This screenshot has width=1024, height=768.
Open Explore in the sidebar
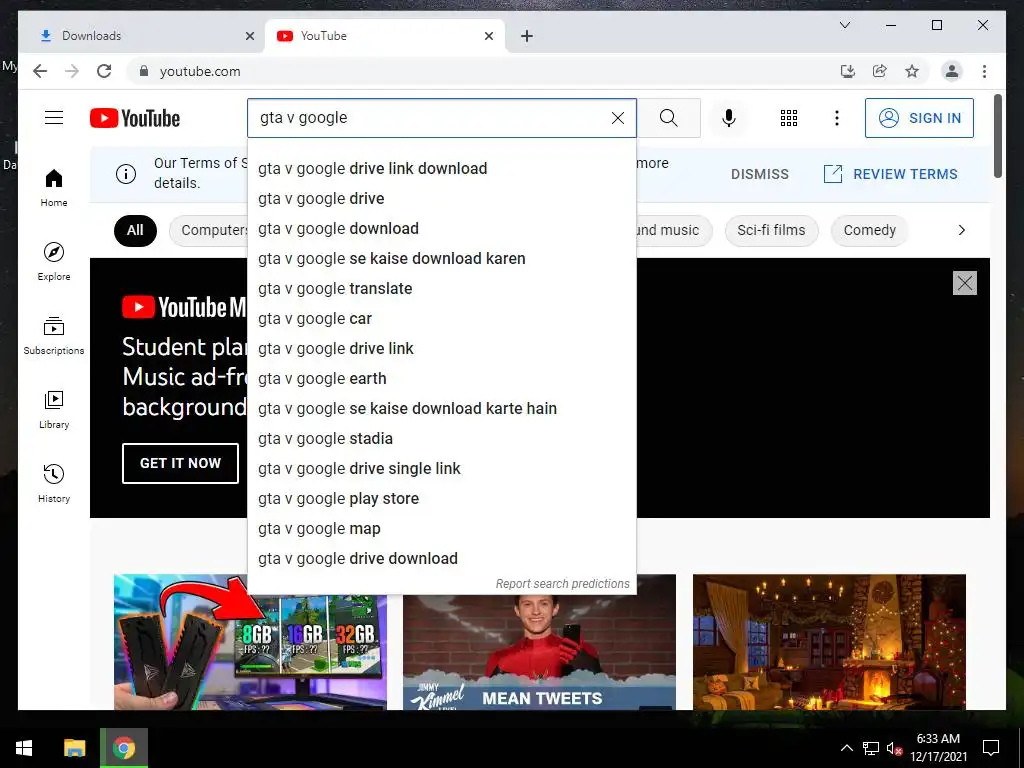click(54, 262)
